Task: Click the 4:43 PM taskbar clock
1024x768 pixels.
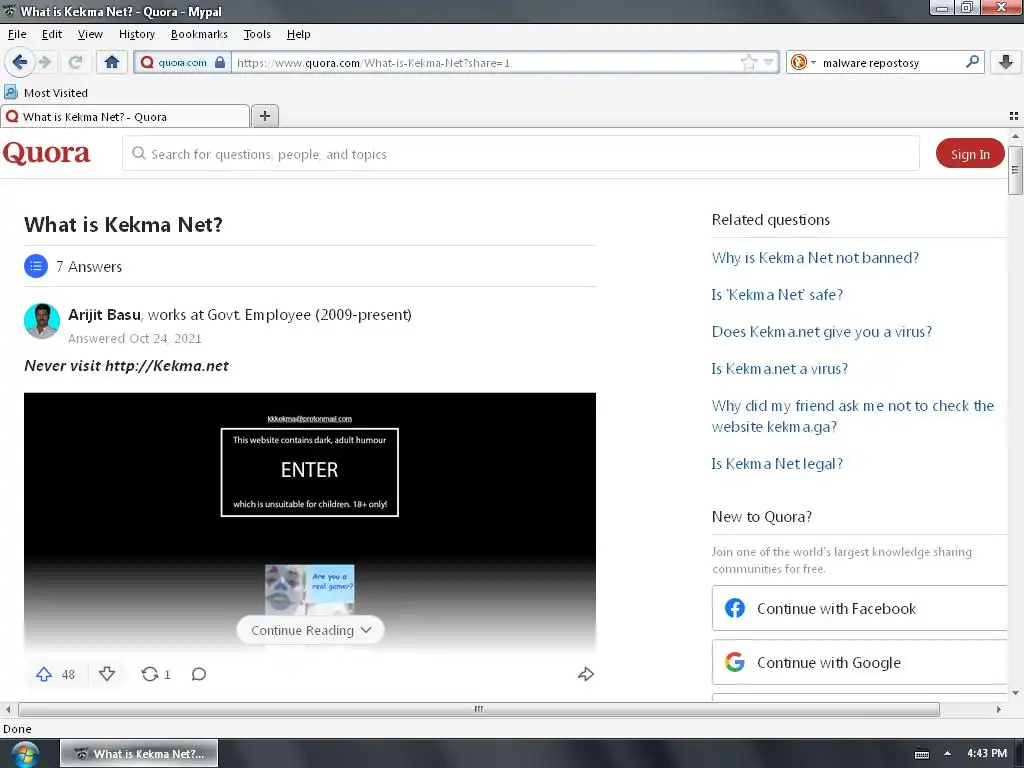Action: [x=987, y=753]
